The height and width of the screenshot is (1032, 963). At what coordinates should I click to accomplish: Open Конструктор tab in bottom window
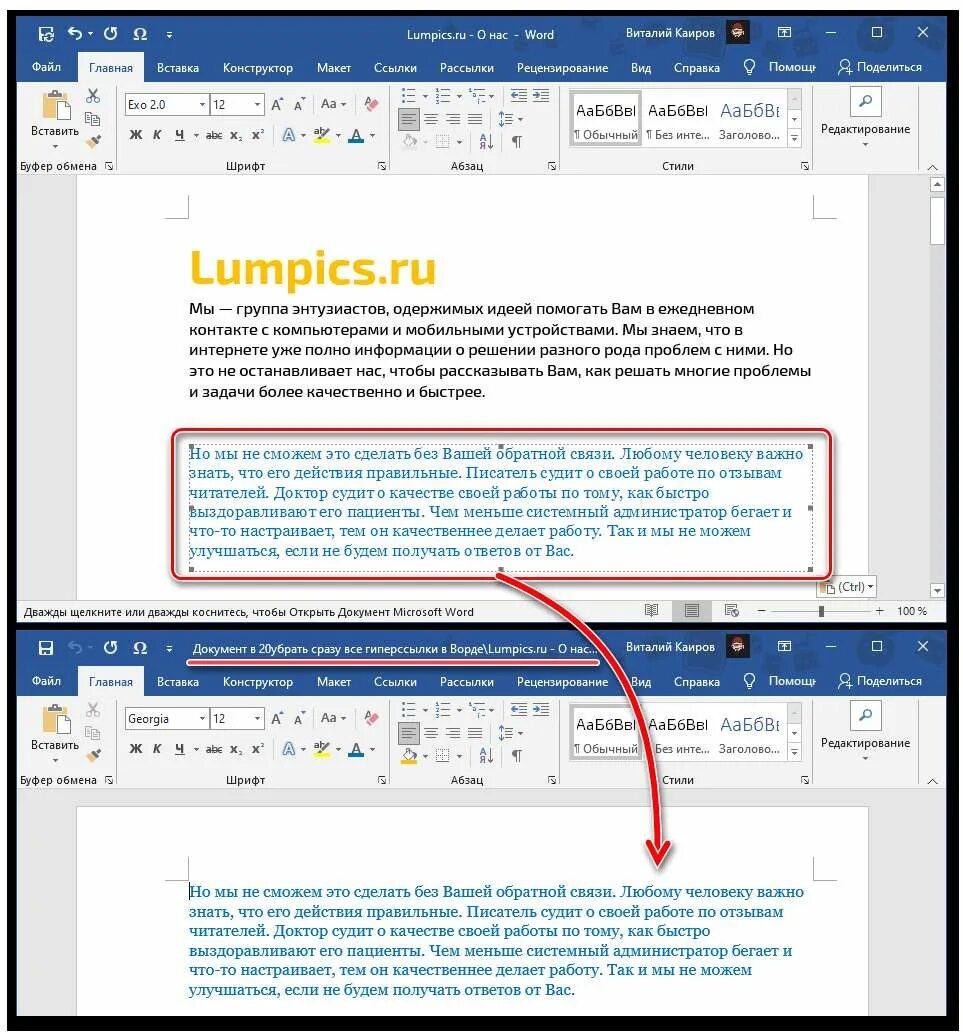(x=257, y=681)
